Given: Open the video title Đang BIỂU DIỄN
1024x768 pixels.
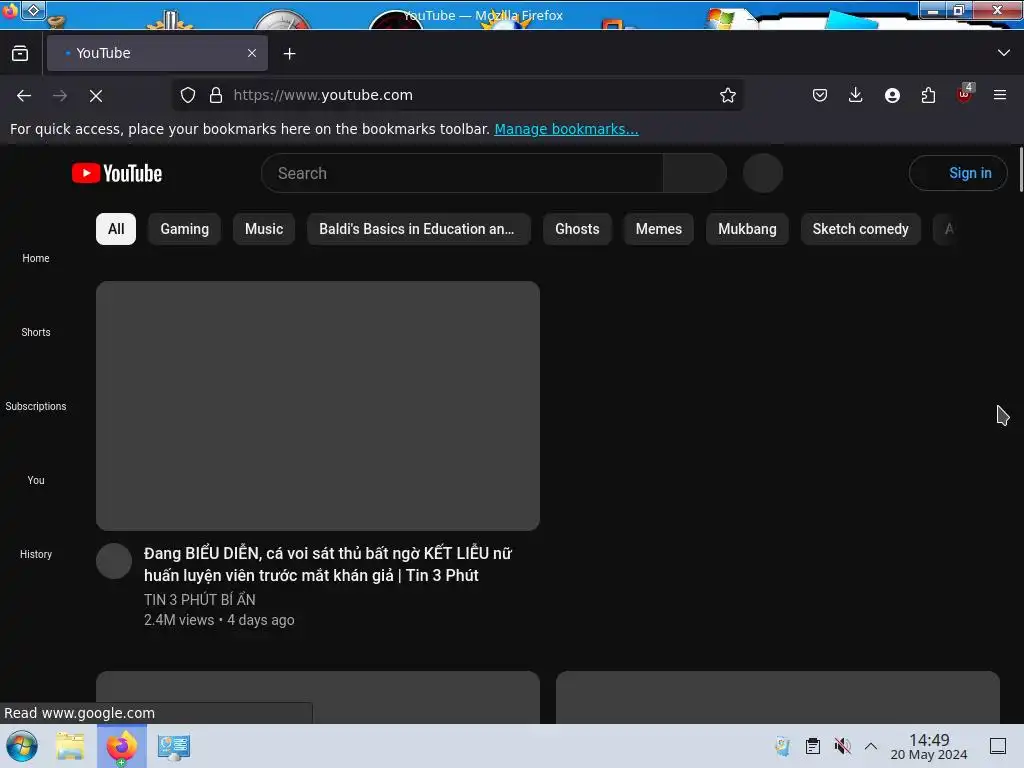Looking at the screenshot, I should pyautogui.click(x=328, y=564).
